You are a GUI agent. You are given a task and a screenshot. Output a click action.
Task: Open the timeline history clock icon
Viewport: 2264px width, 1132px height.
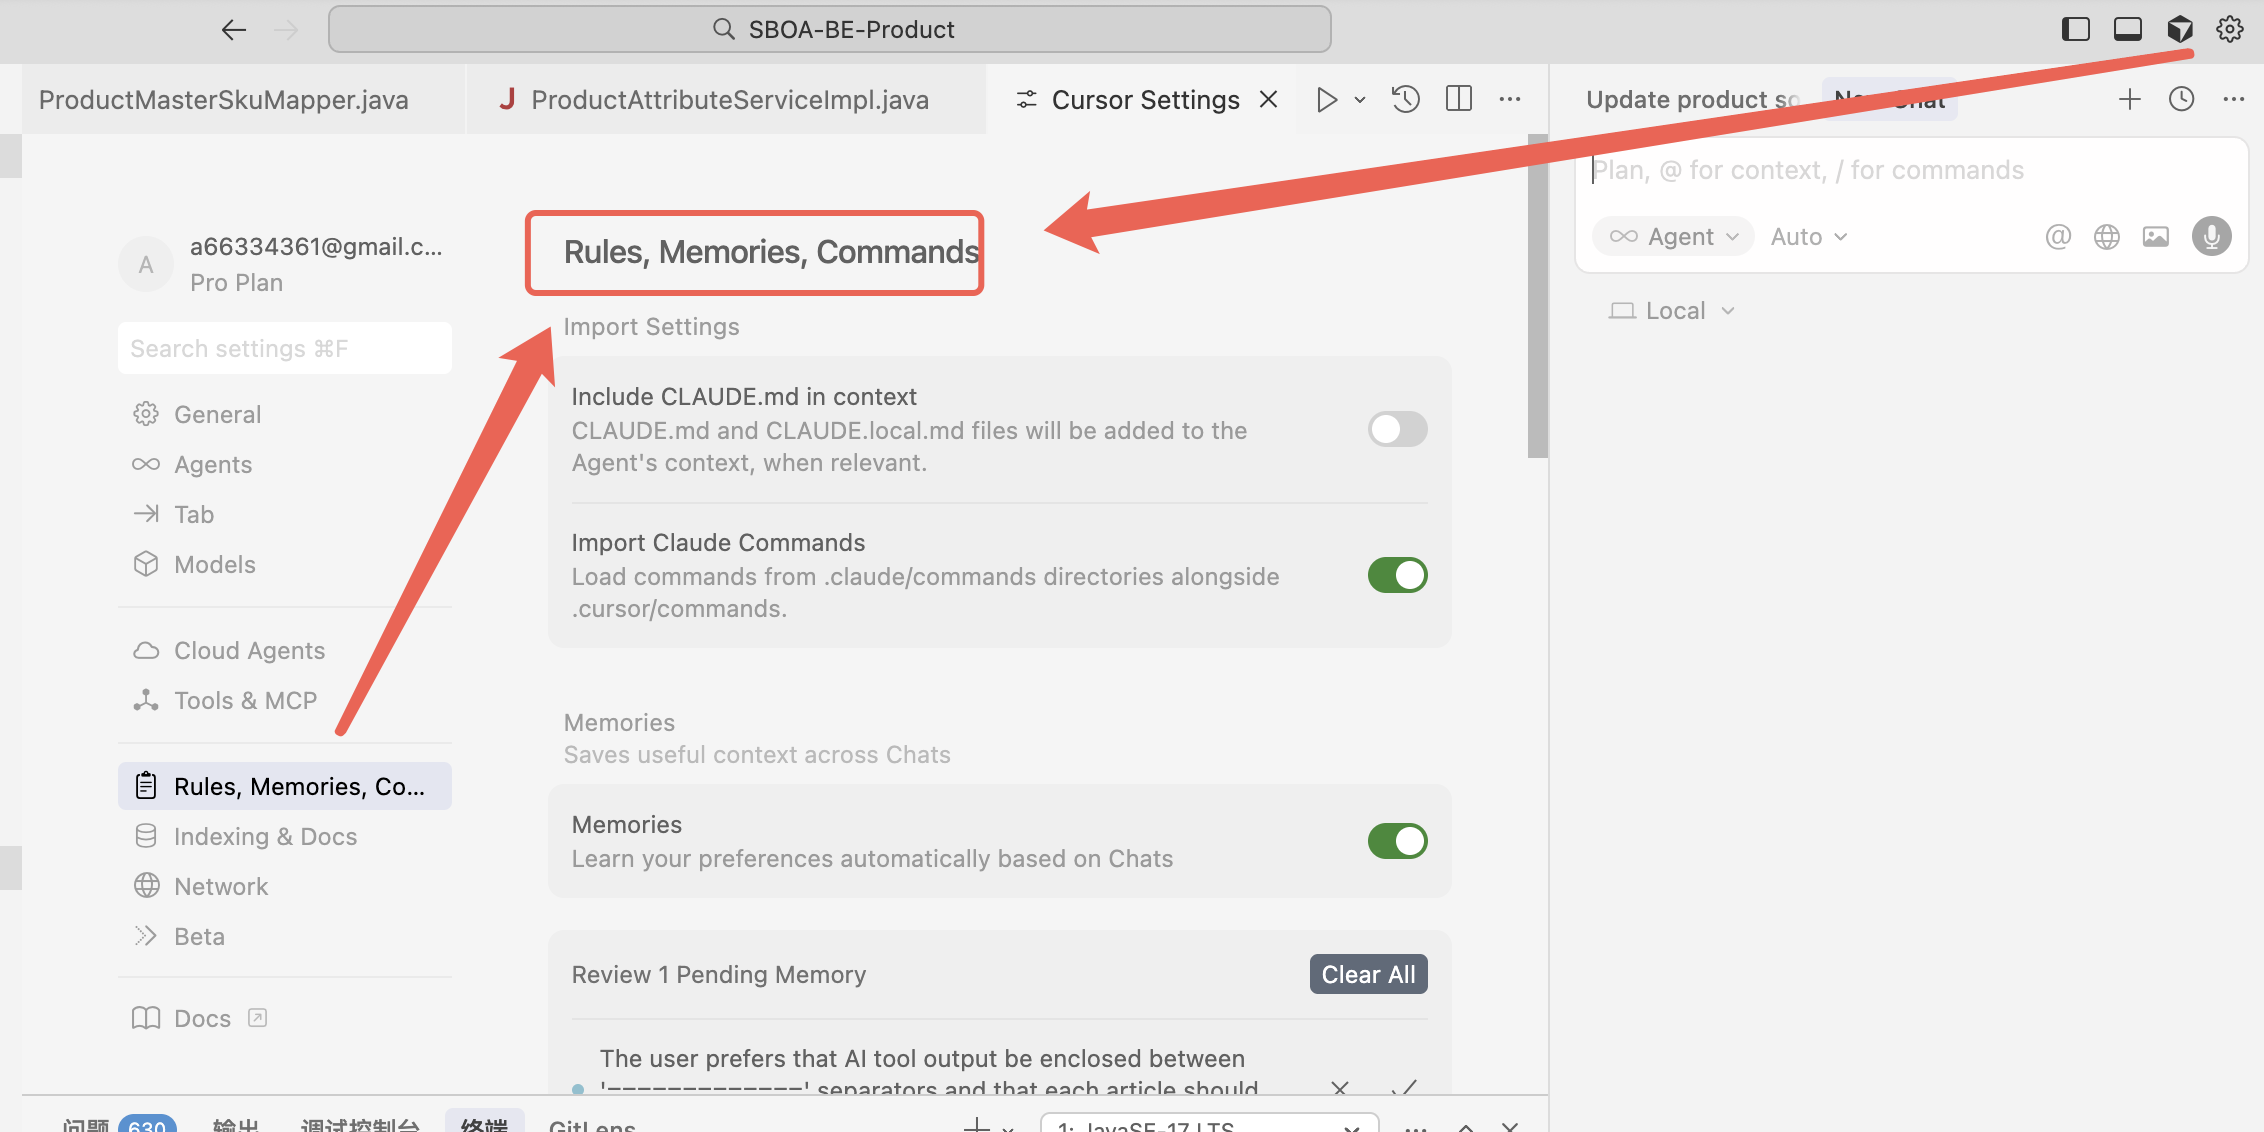point(1405,99)
